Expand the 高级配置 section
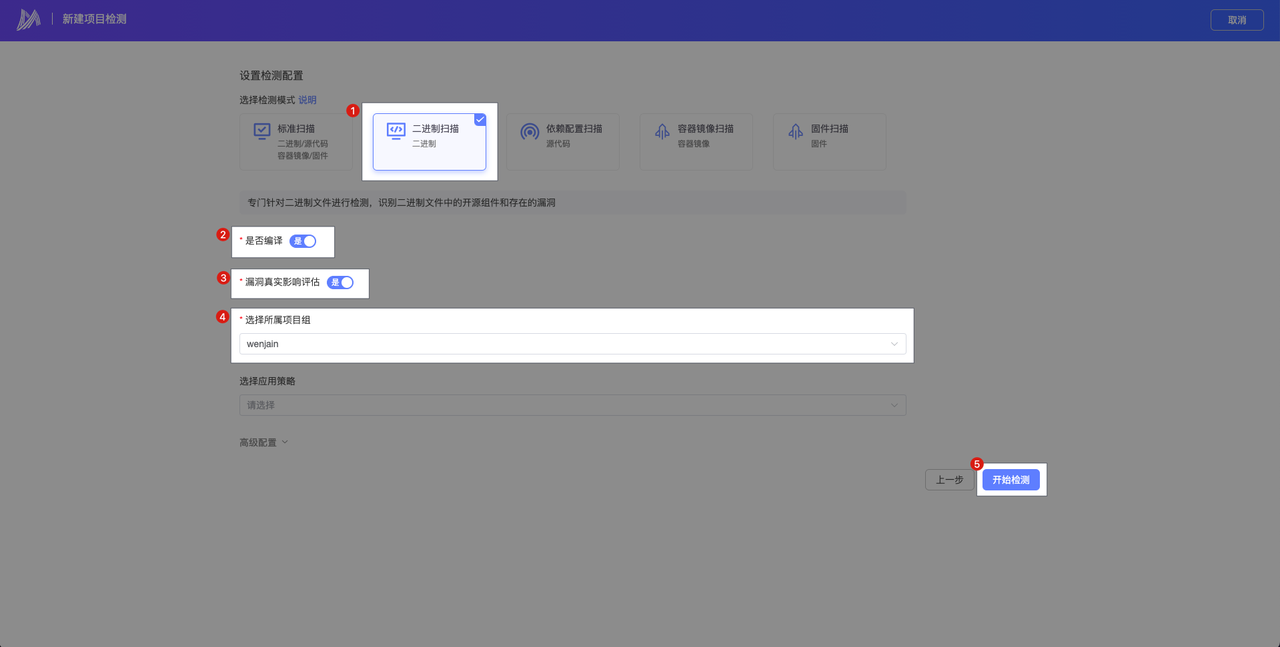Viewport: 1280px width, 647px height. tap(263, 442)
